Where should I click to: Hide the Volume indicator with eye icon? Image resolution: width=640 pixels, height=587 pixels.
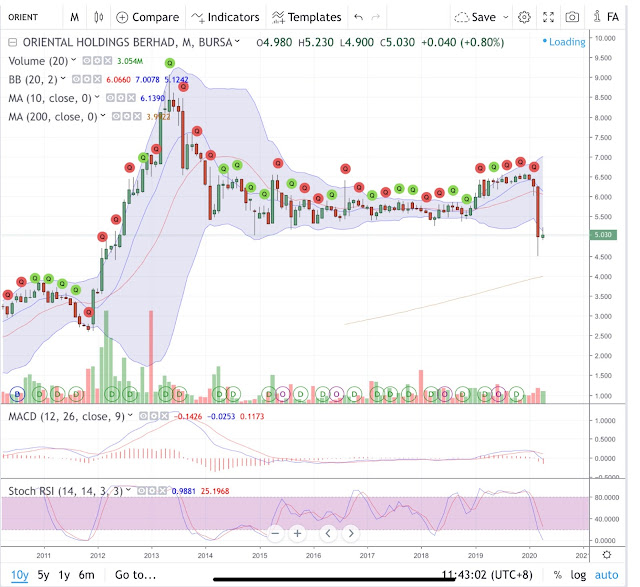point(87,61)
